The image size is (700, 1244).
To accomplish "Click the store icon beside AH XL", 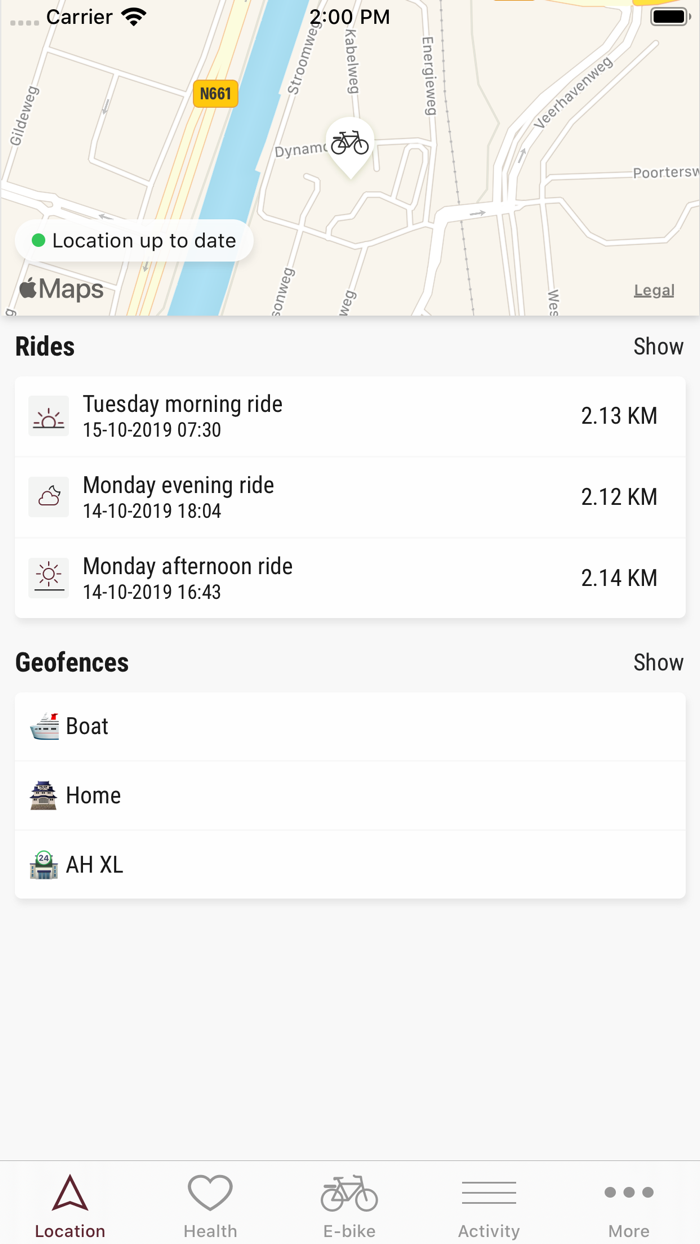I will 42,864.
